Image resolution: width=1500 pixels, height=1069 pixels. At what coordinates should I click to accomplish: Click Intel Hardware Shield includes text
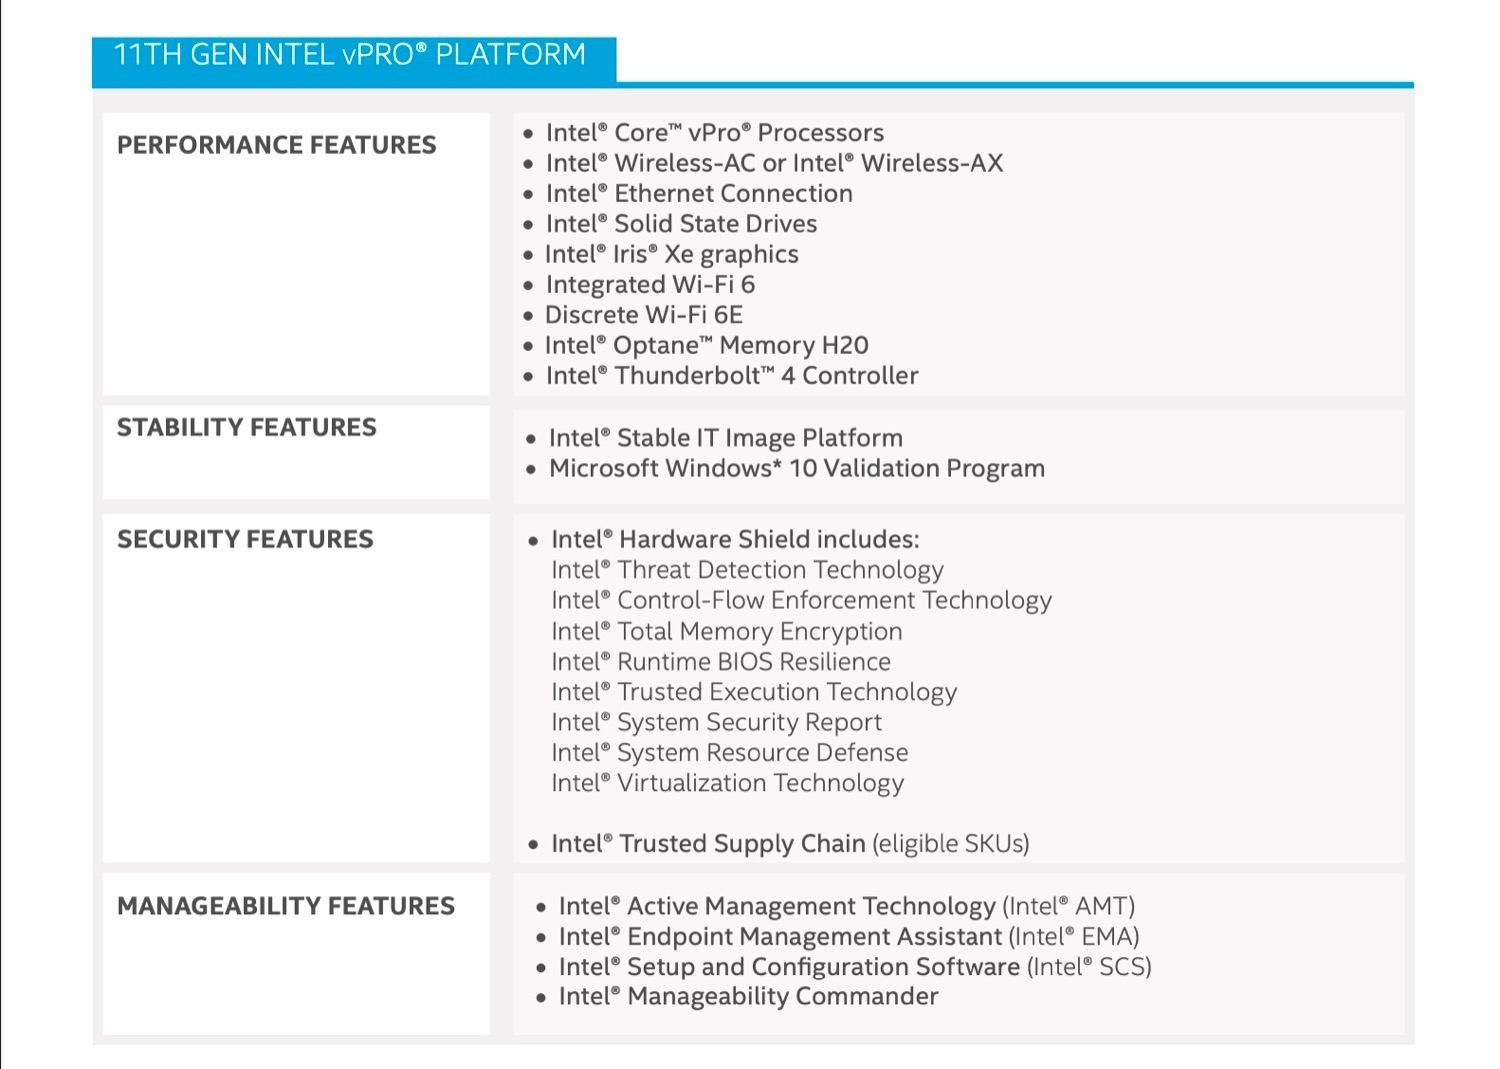pyautogui.click(x=734, y=540)
